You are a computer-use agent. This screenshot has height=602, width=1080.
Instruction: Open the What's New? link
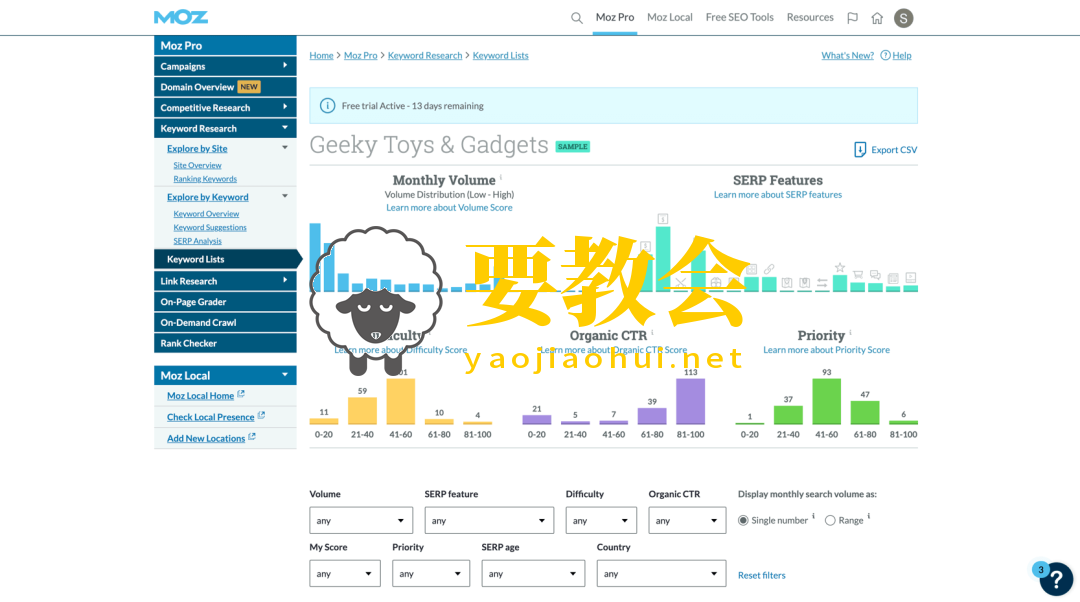coord(847,55)
